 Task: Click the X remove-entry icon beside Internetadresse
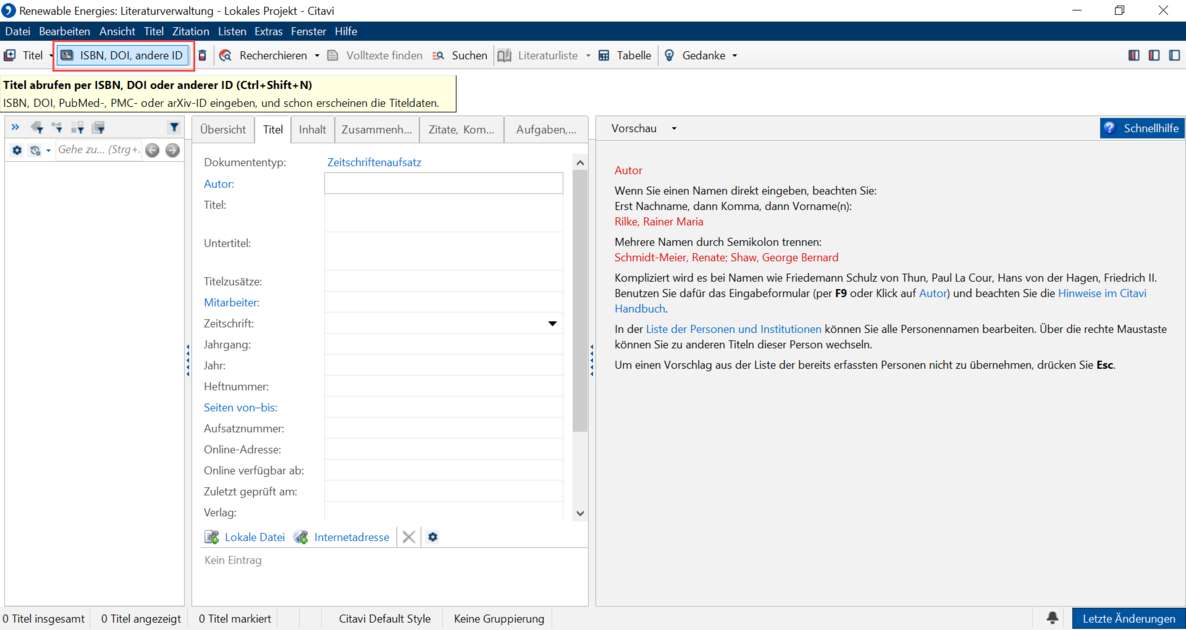pyautogui.click(x=408, y=537)
